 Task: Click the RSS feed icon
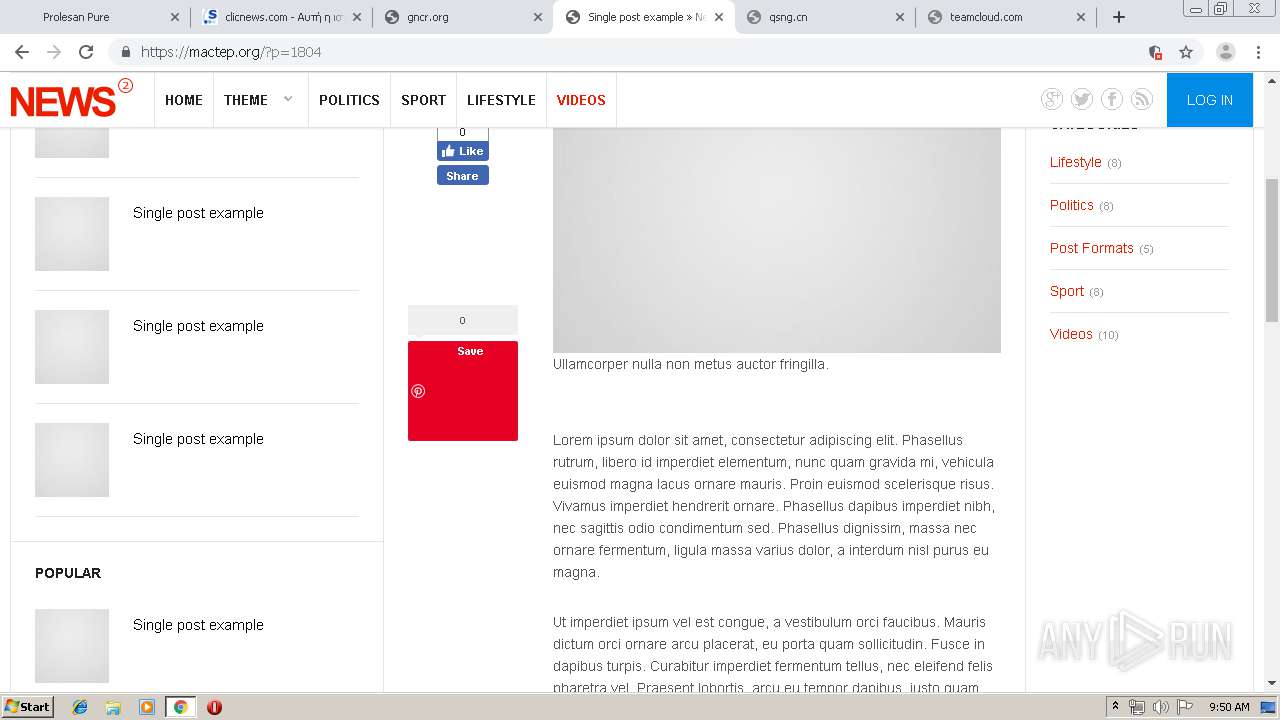(1142, 99)
